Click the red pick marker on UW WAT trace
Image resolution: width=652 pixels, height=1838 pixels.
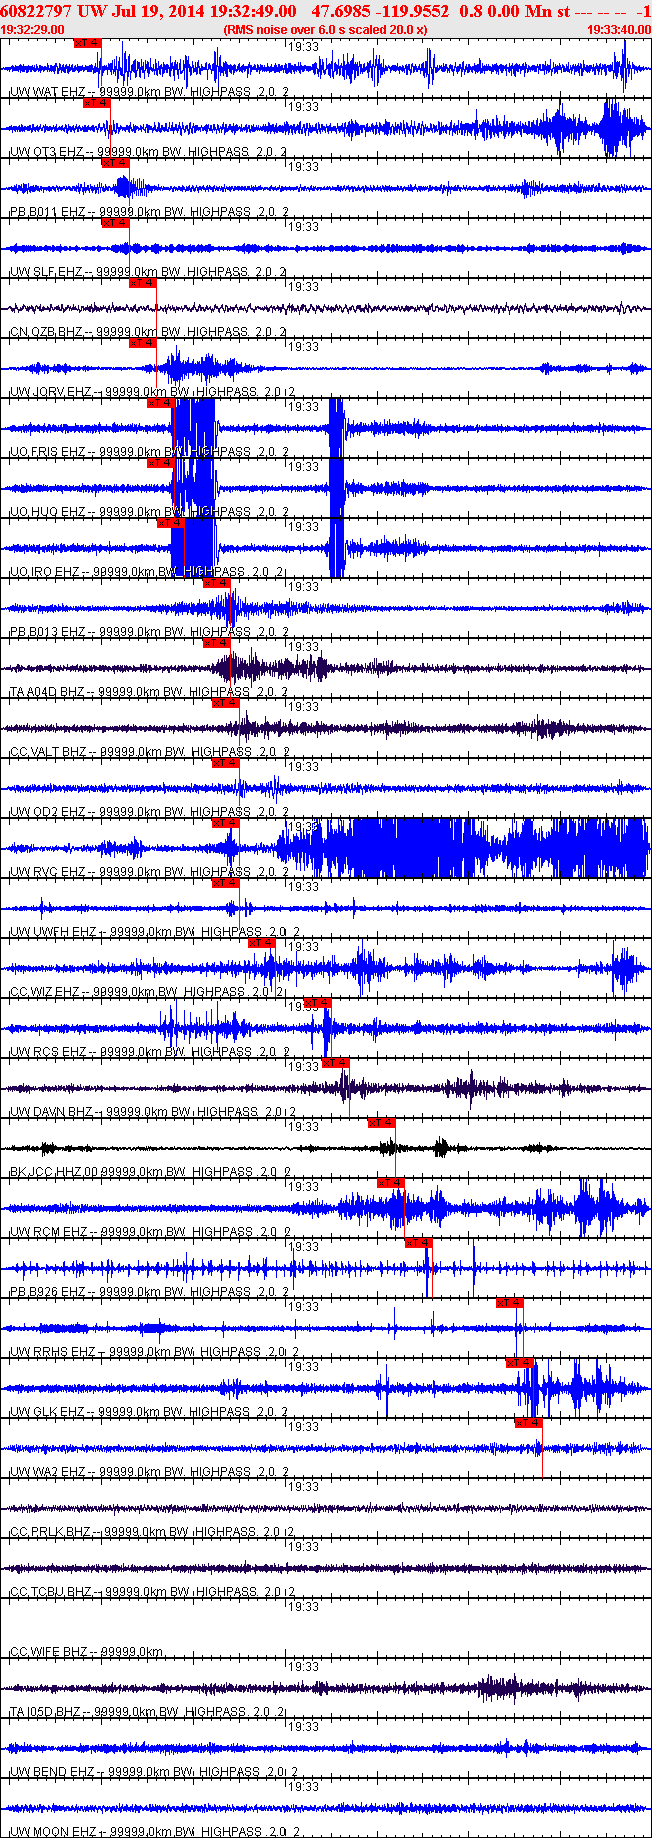pyautogui.click(x=88, y=43)
